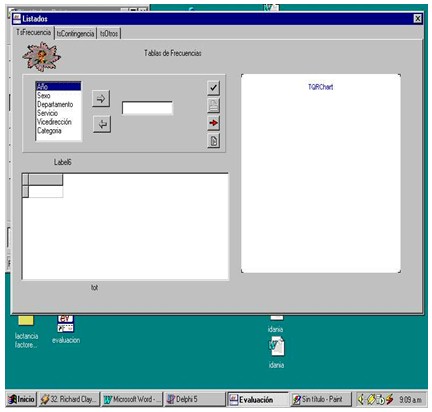Click the system tray clock

410,399
